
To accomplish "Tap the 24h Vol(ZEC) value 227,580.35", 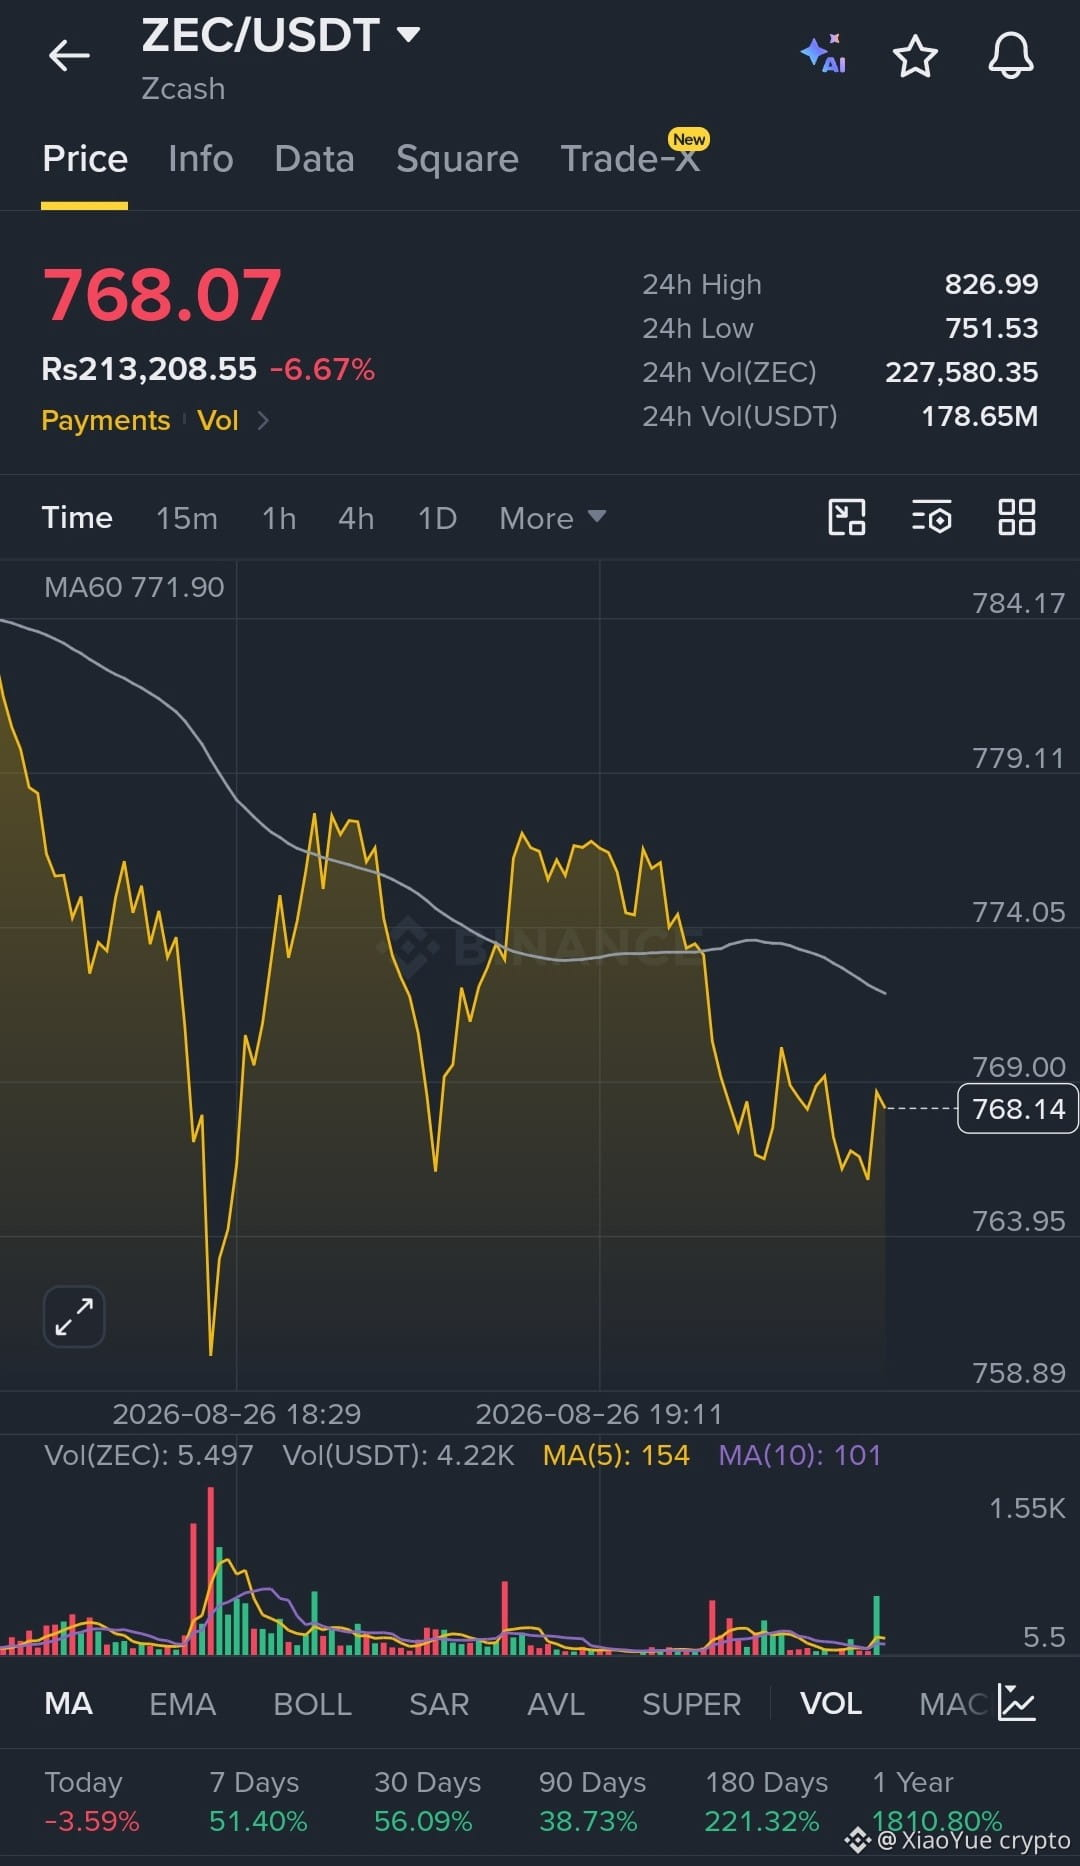I will pyautogui.click(x=961, y=372).
